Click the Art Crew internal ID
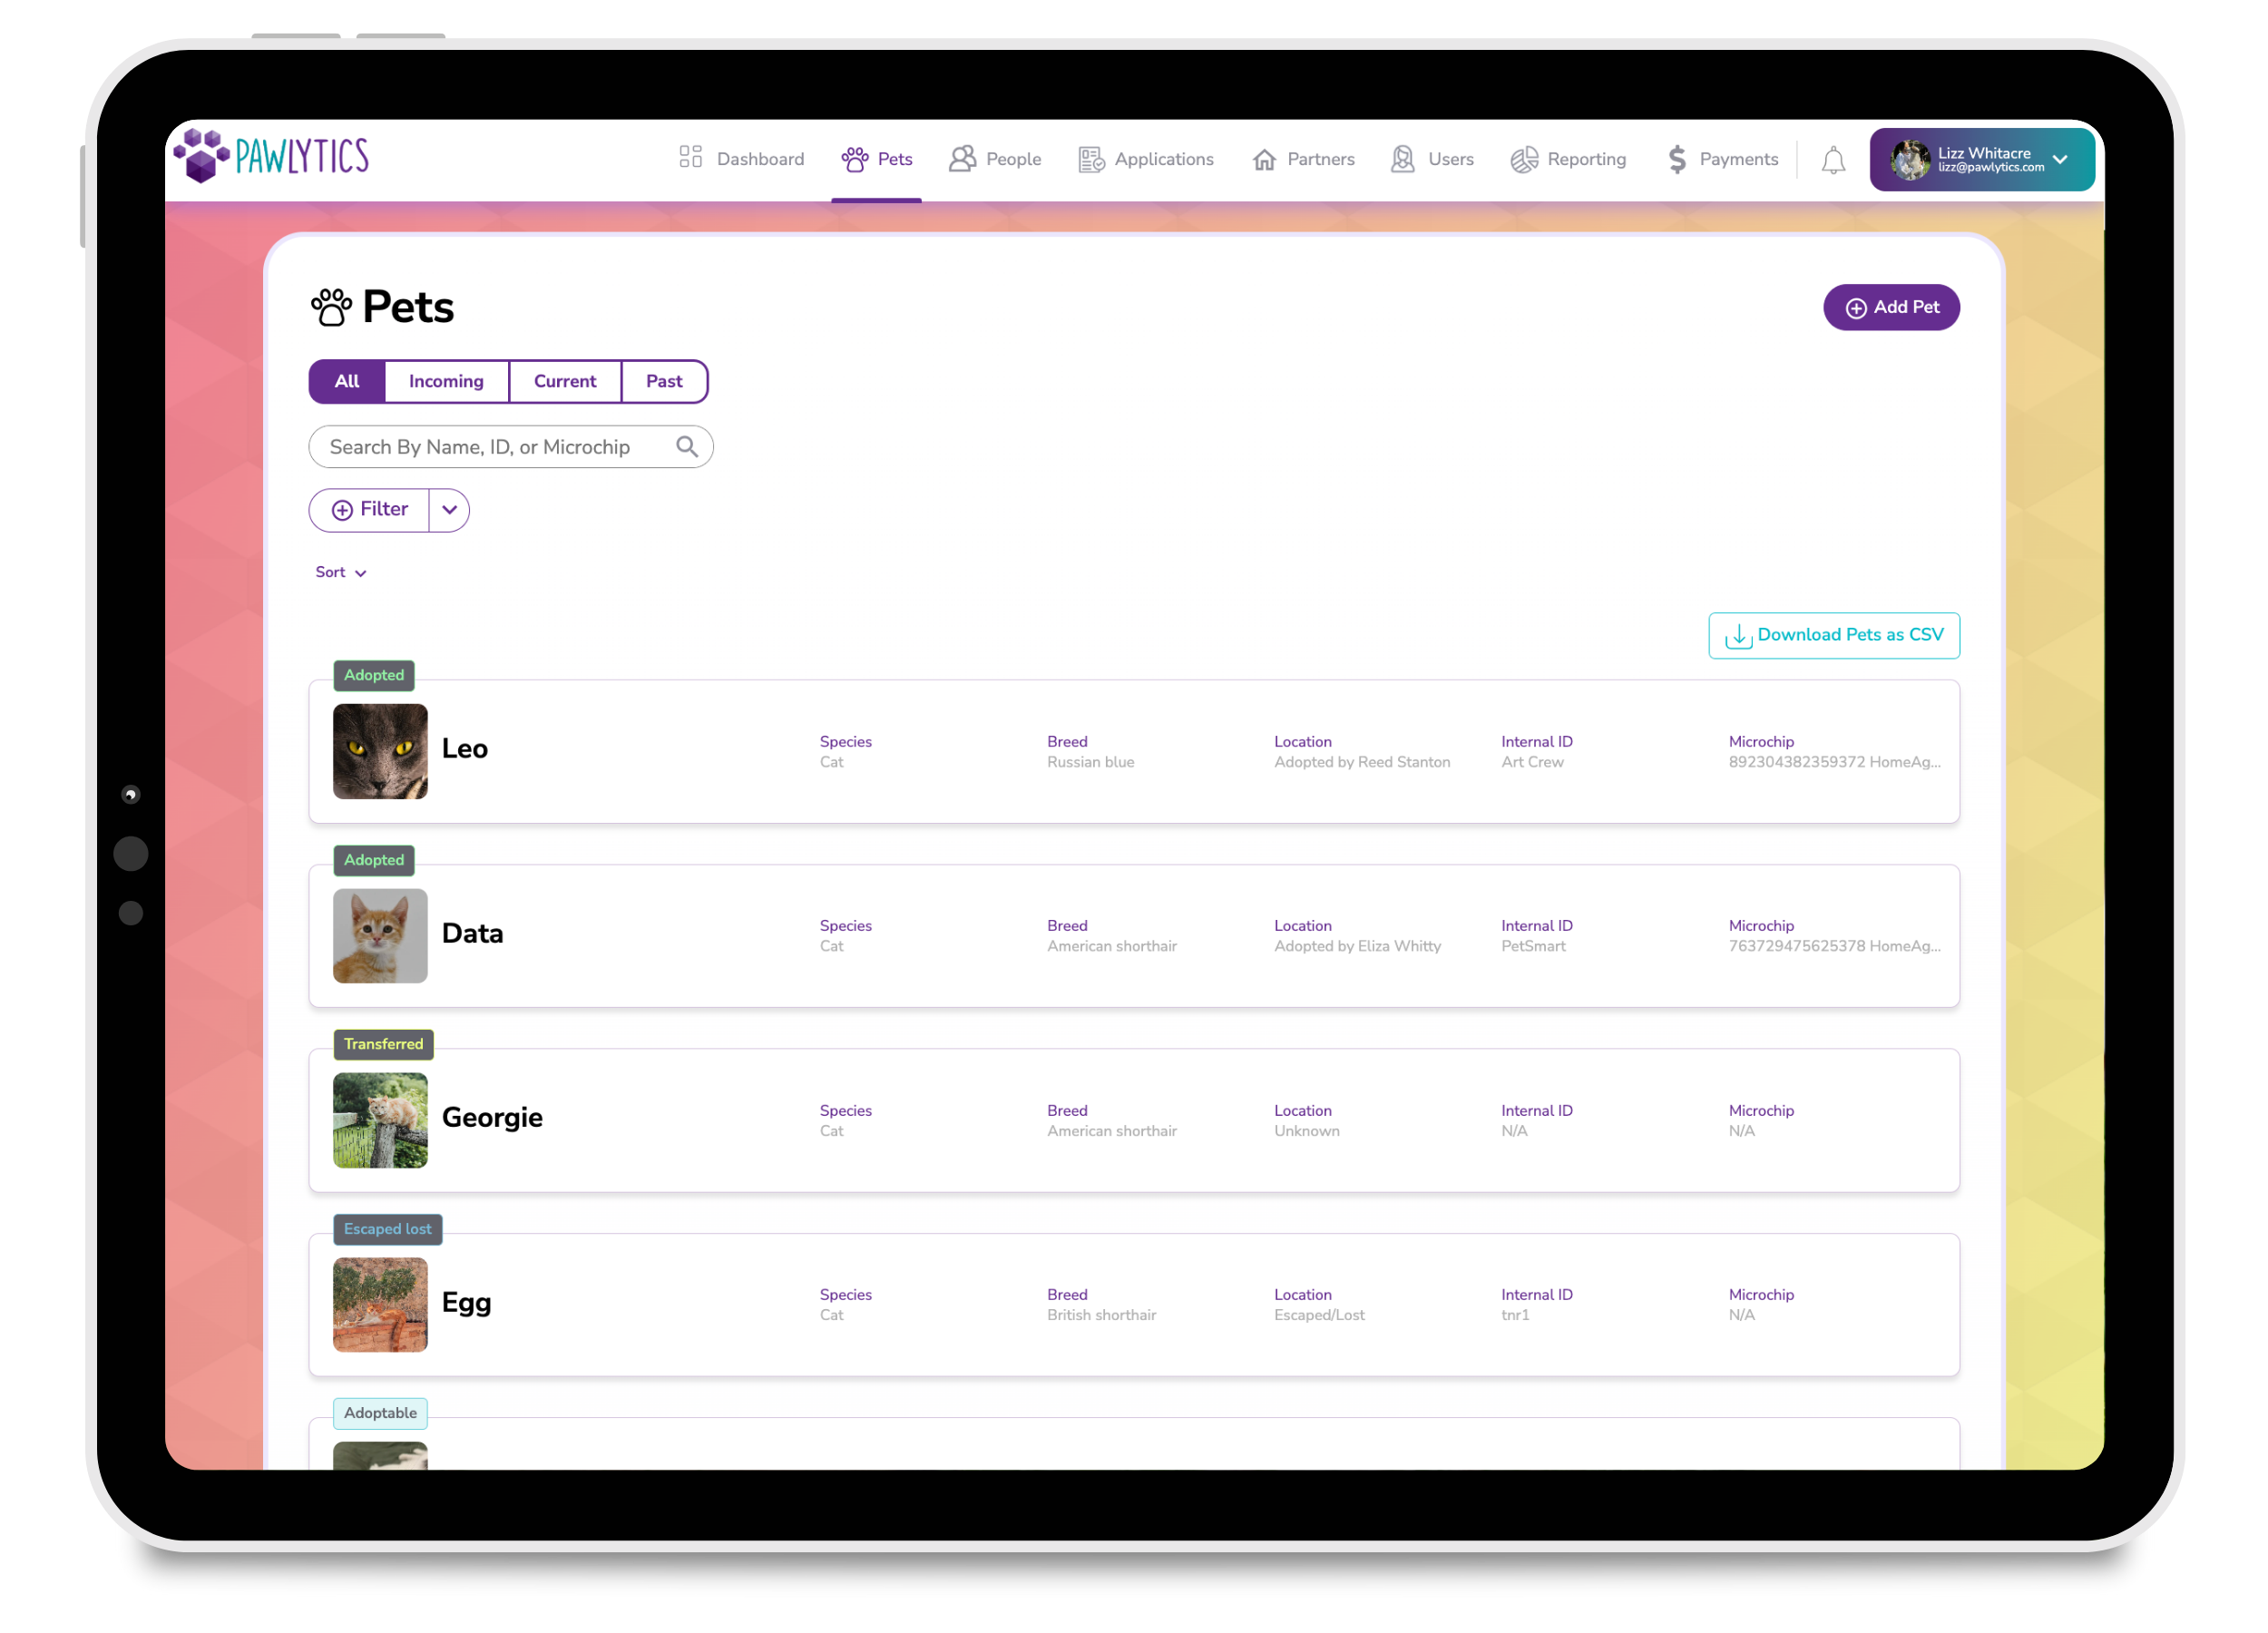 click(1532, 762)
